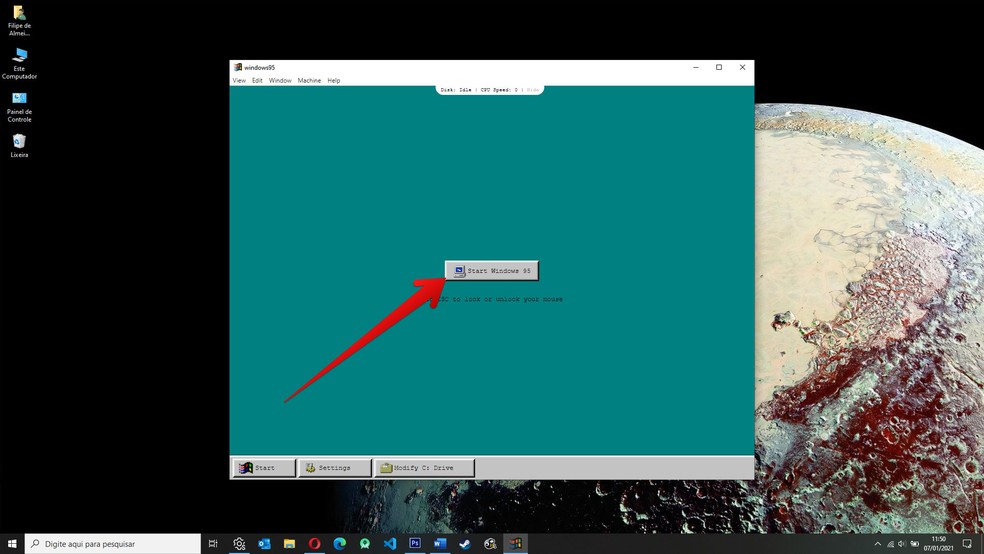Open Visual Studio Code from taskbar
This screenshot has height=554, width=984.
point(390,543)
